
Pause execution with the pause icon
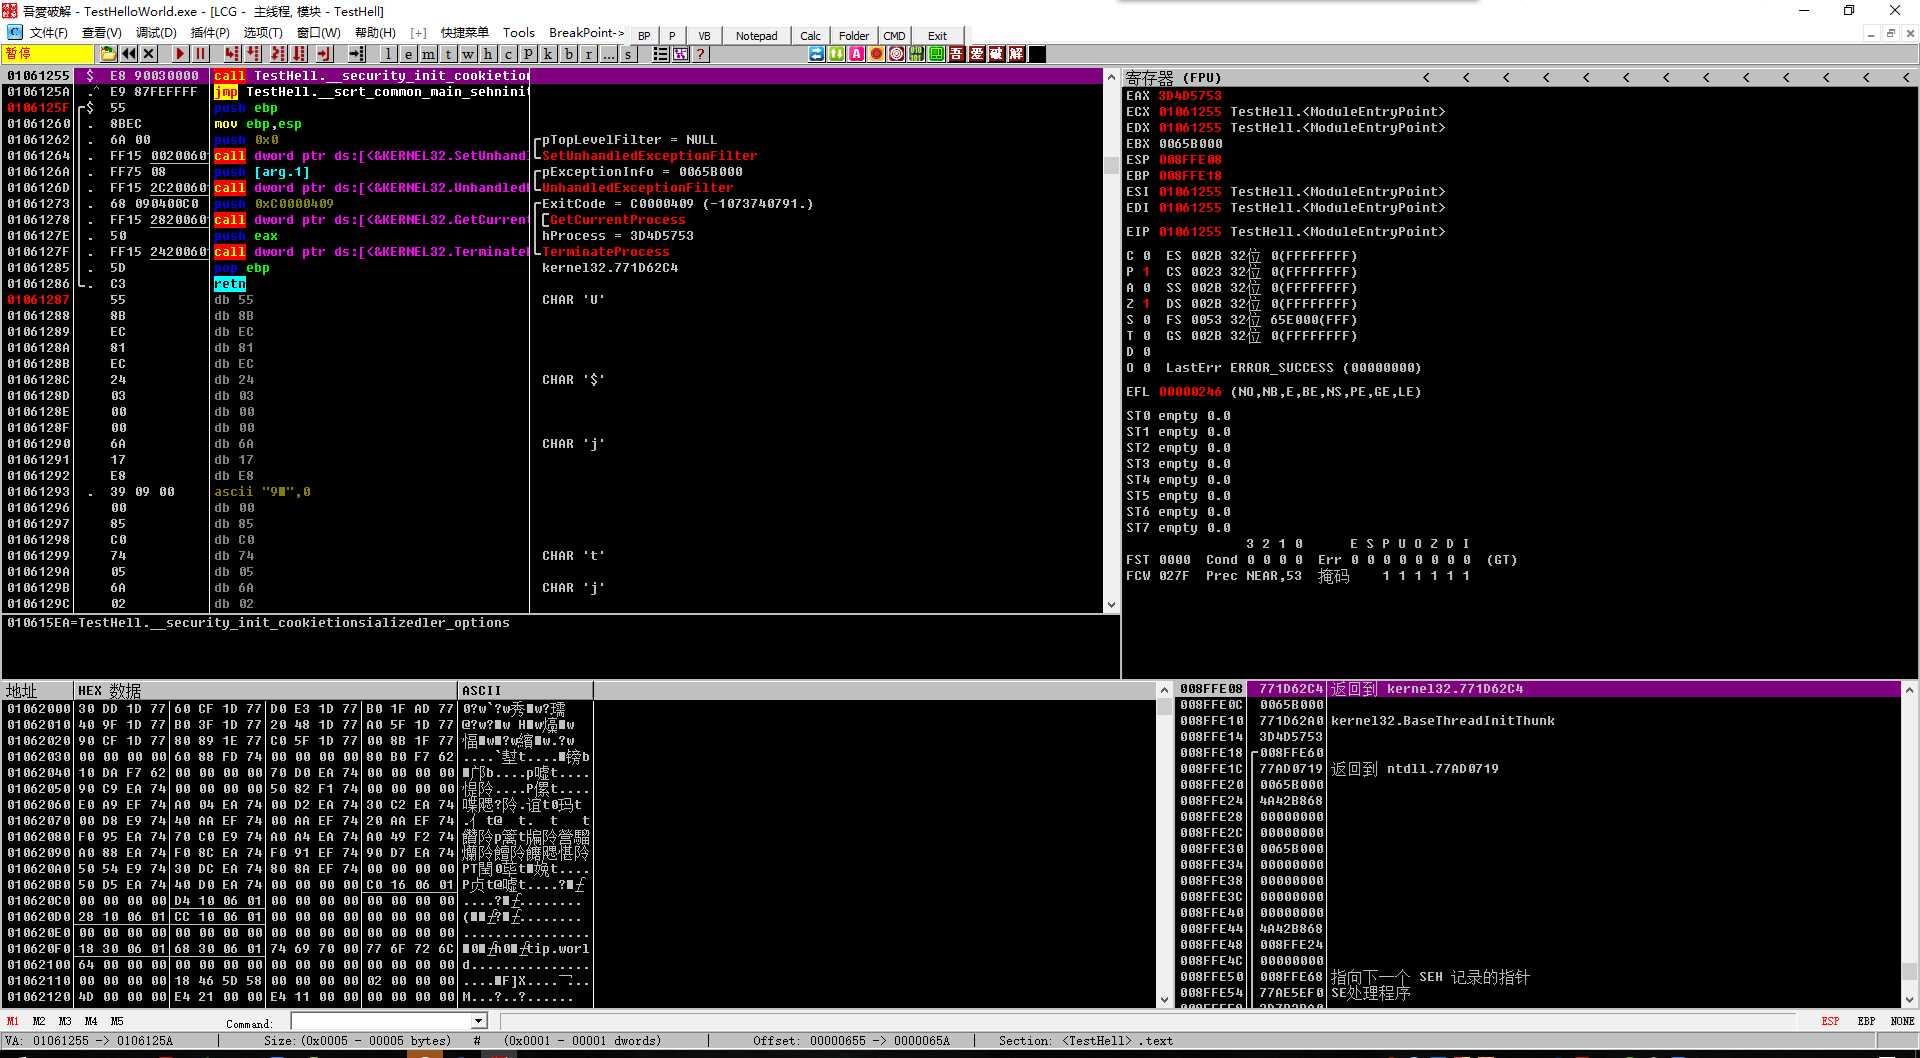200,54
